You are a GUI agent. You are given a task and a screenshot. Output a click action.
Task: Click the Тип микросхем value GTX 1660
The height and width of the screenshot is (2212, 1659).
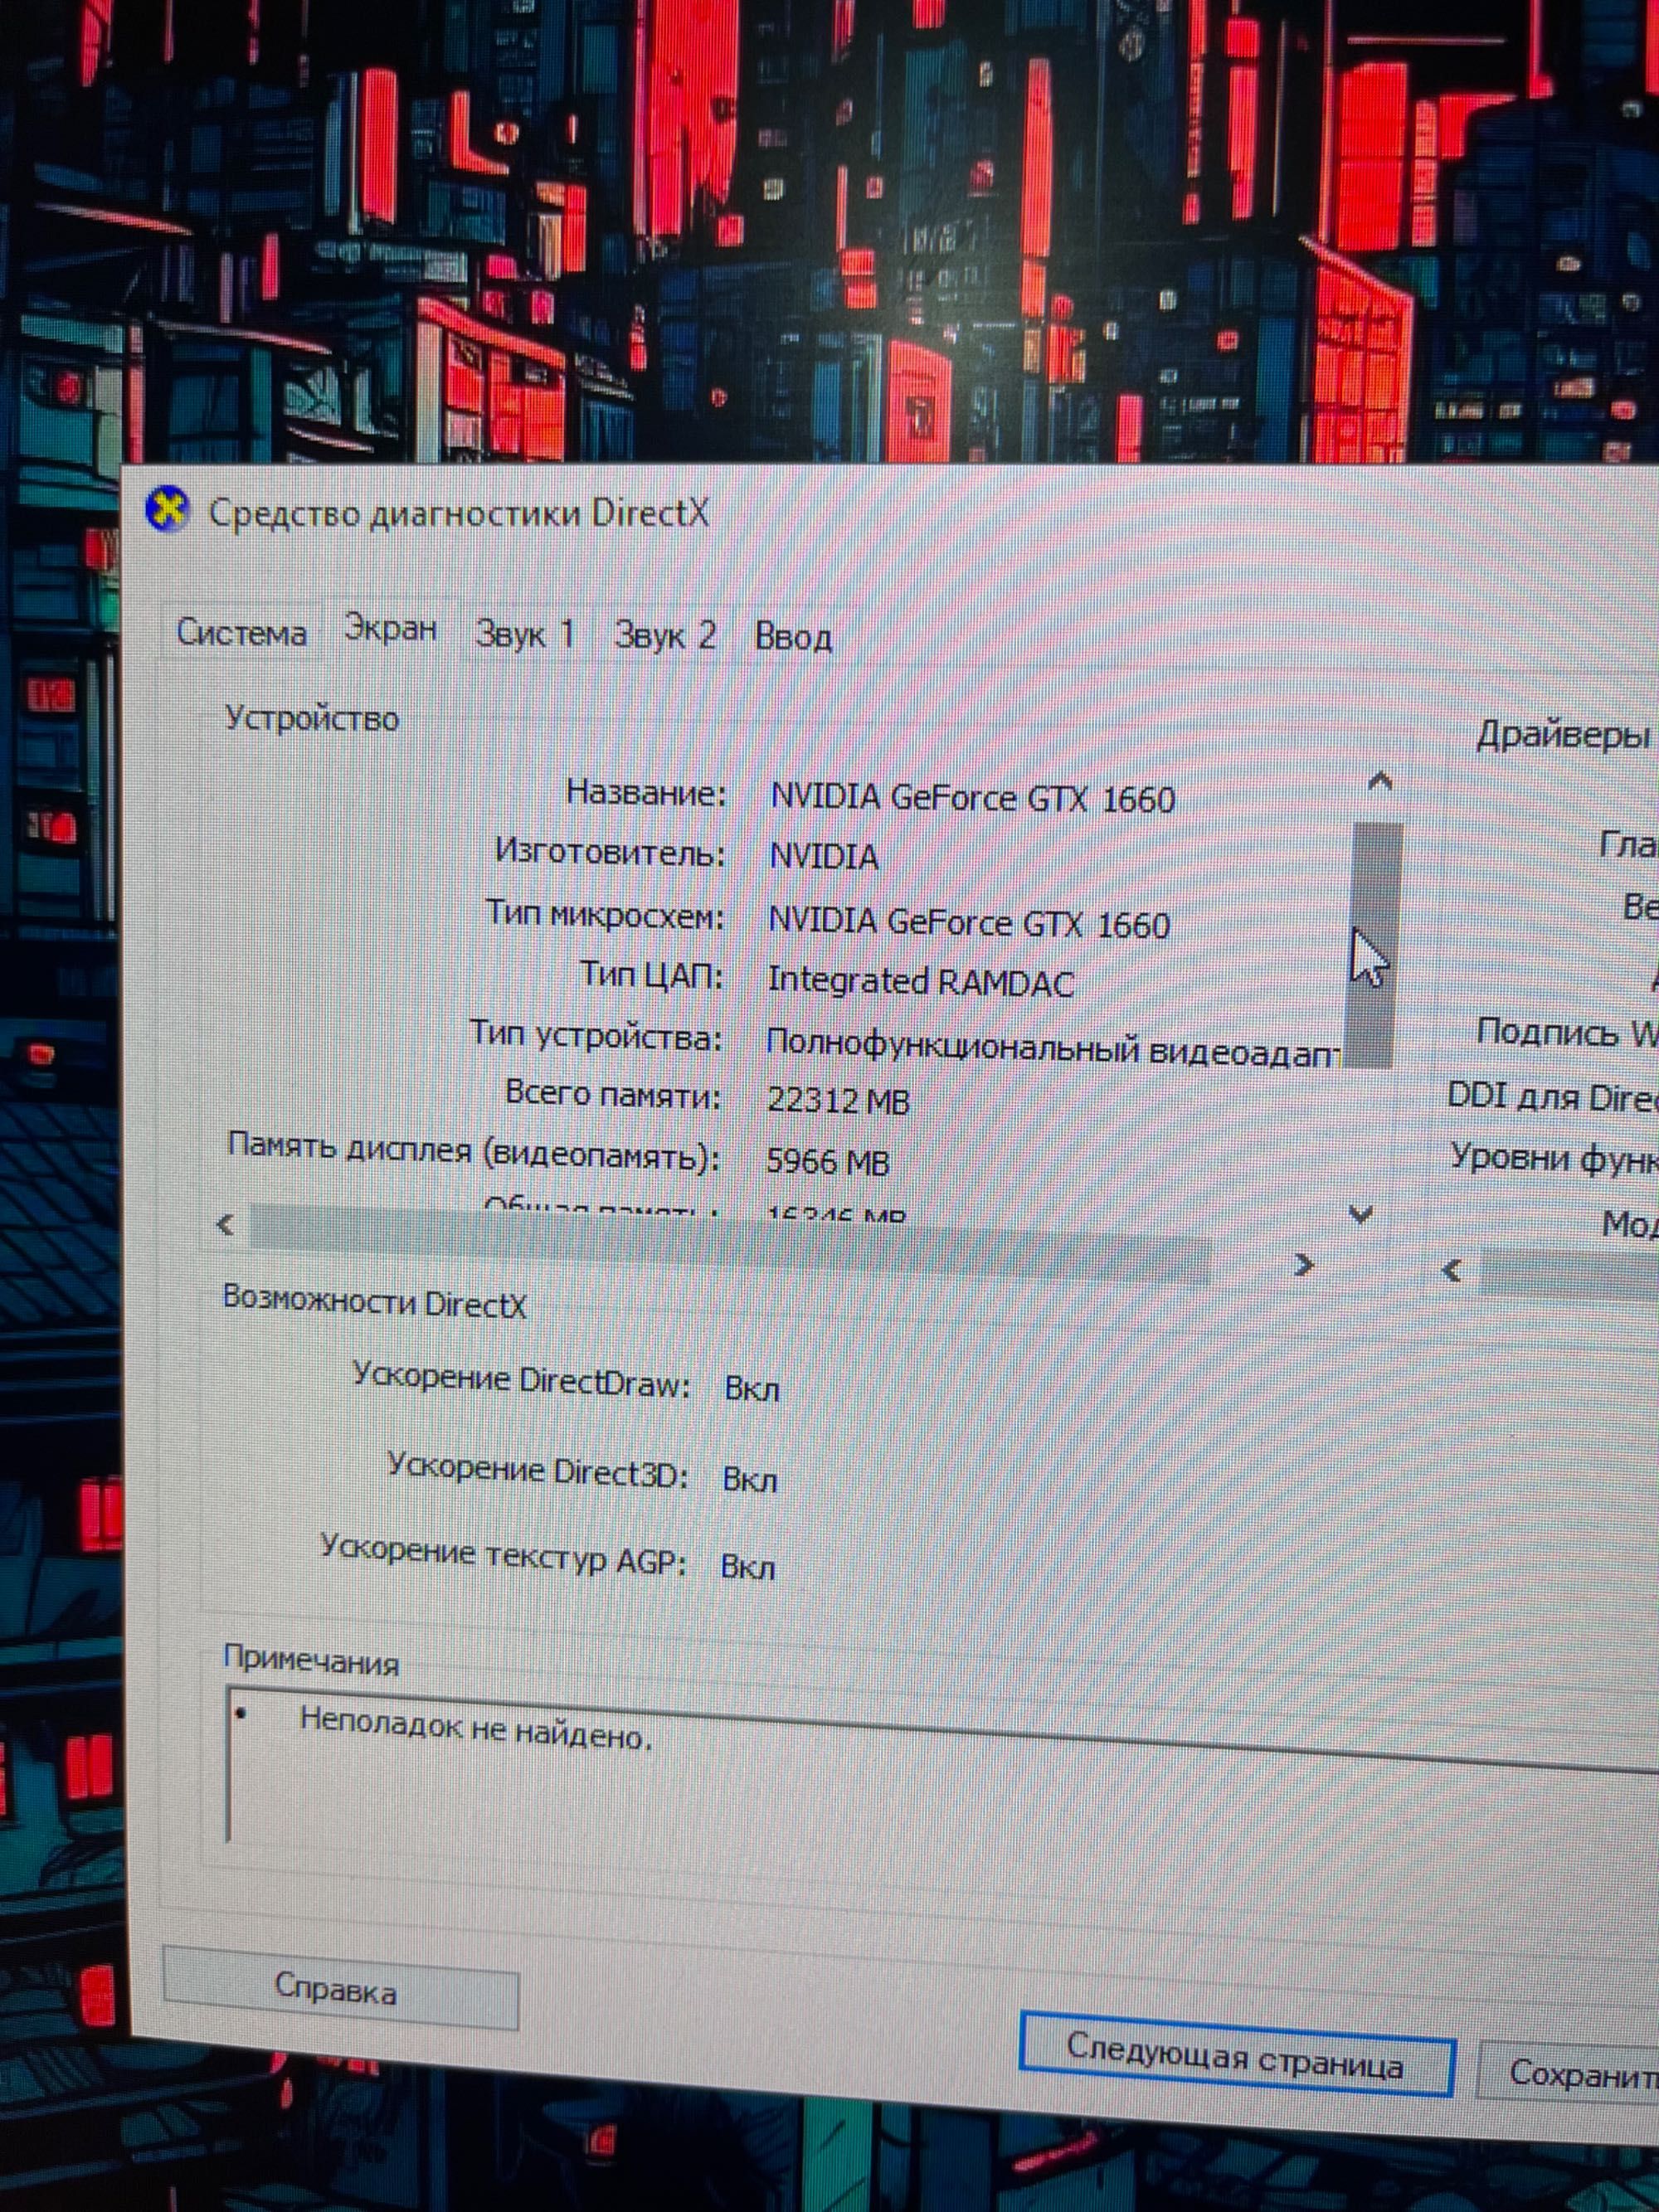(969, 922)
